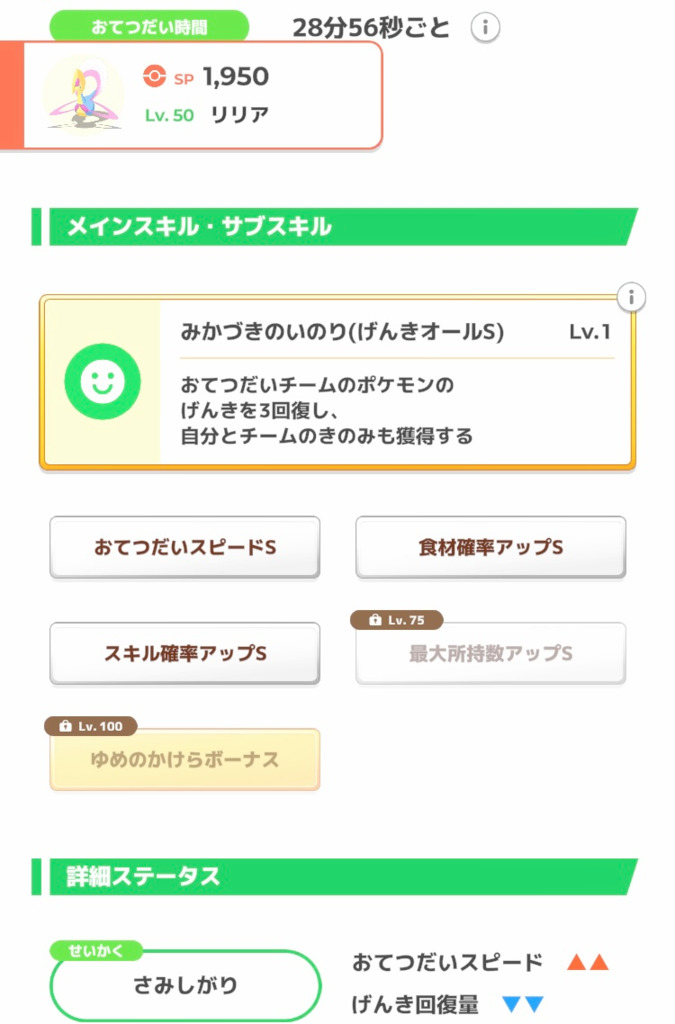This screenshot has width=675, height=1024.
Task: Tap the Pokémon name リリア
Action: pos(239,114)
